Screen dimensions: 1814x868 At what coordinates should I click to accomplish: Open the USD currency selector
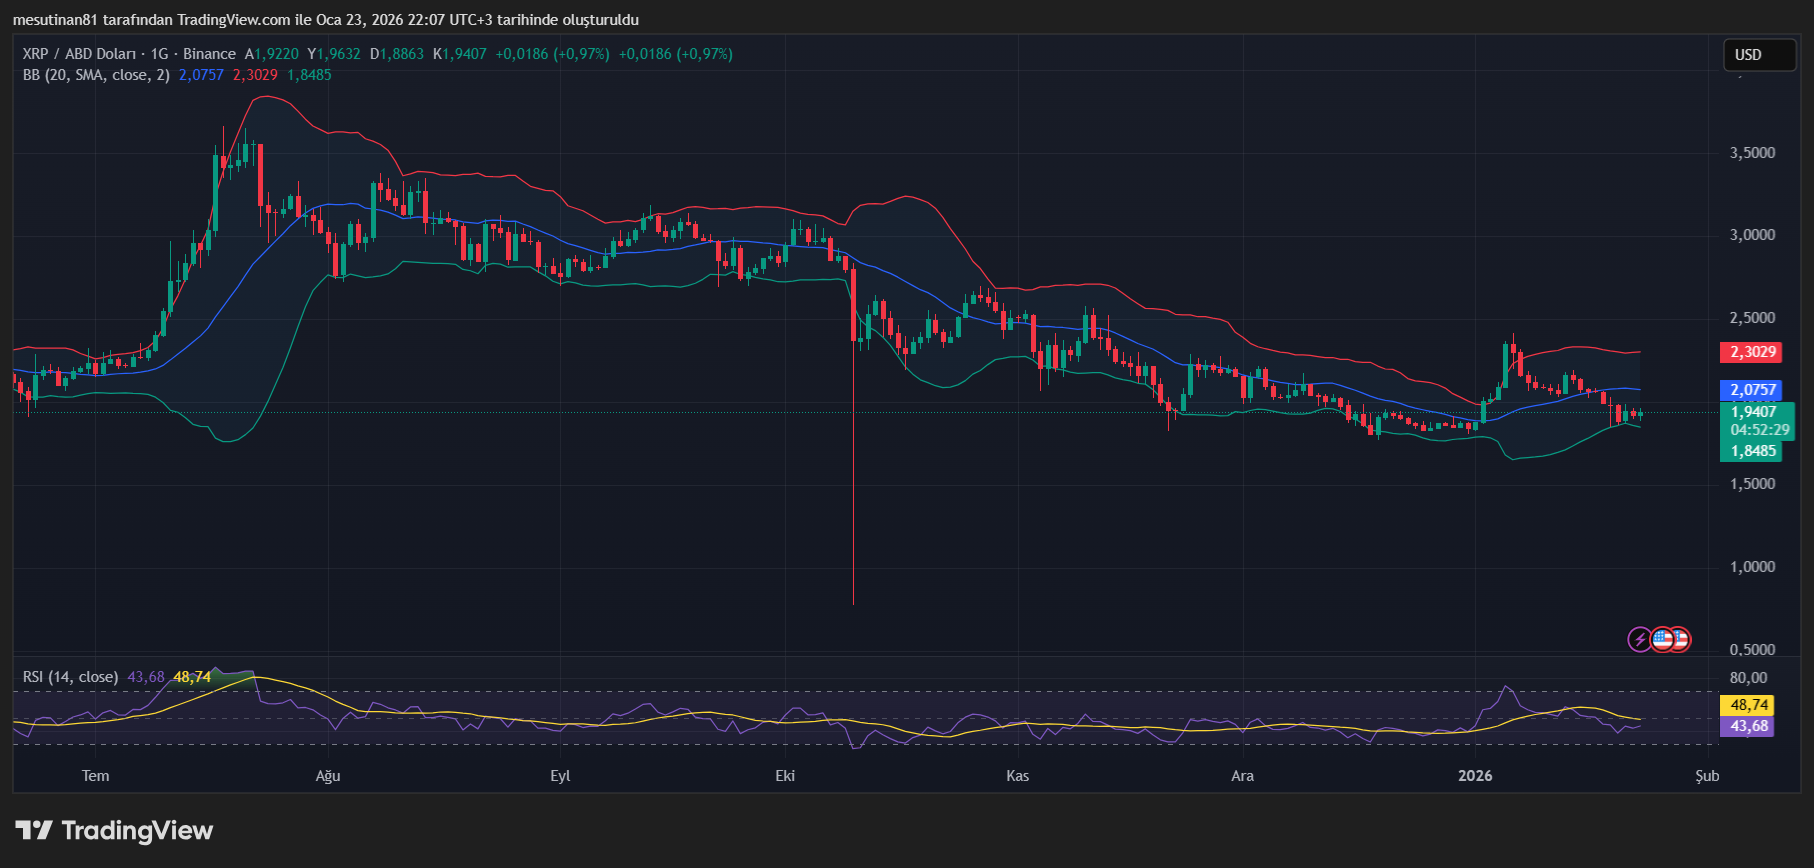1758,55
